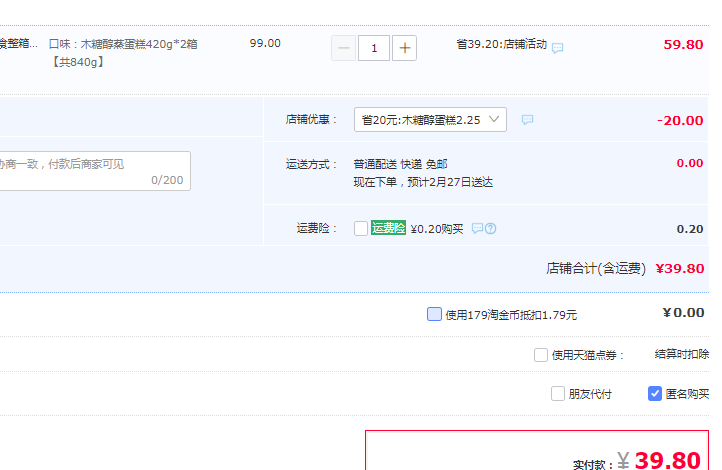The image size is (722, 470).
Task: Click 现在下单，预计2月27日送达 text
Action: tap(423, 182)
